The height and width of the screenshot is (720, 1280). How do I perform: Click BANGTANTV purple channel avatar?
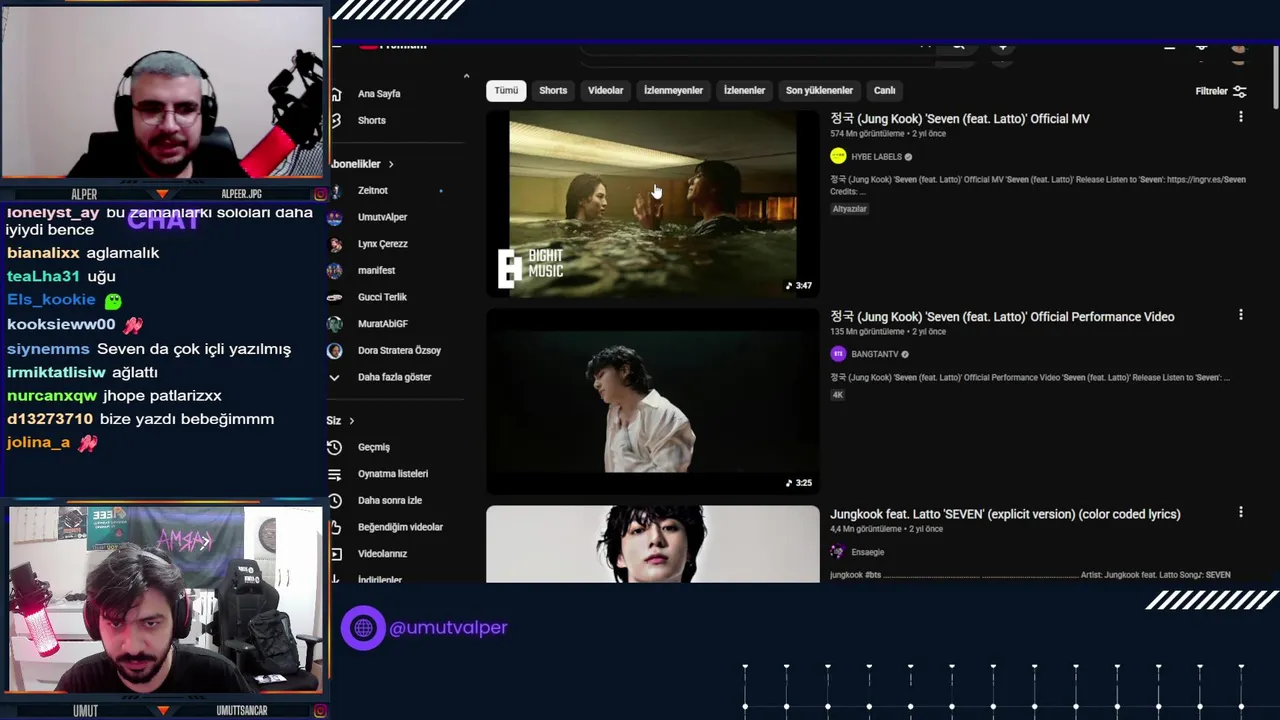click(838, 354)
